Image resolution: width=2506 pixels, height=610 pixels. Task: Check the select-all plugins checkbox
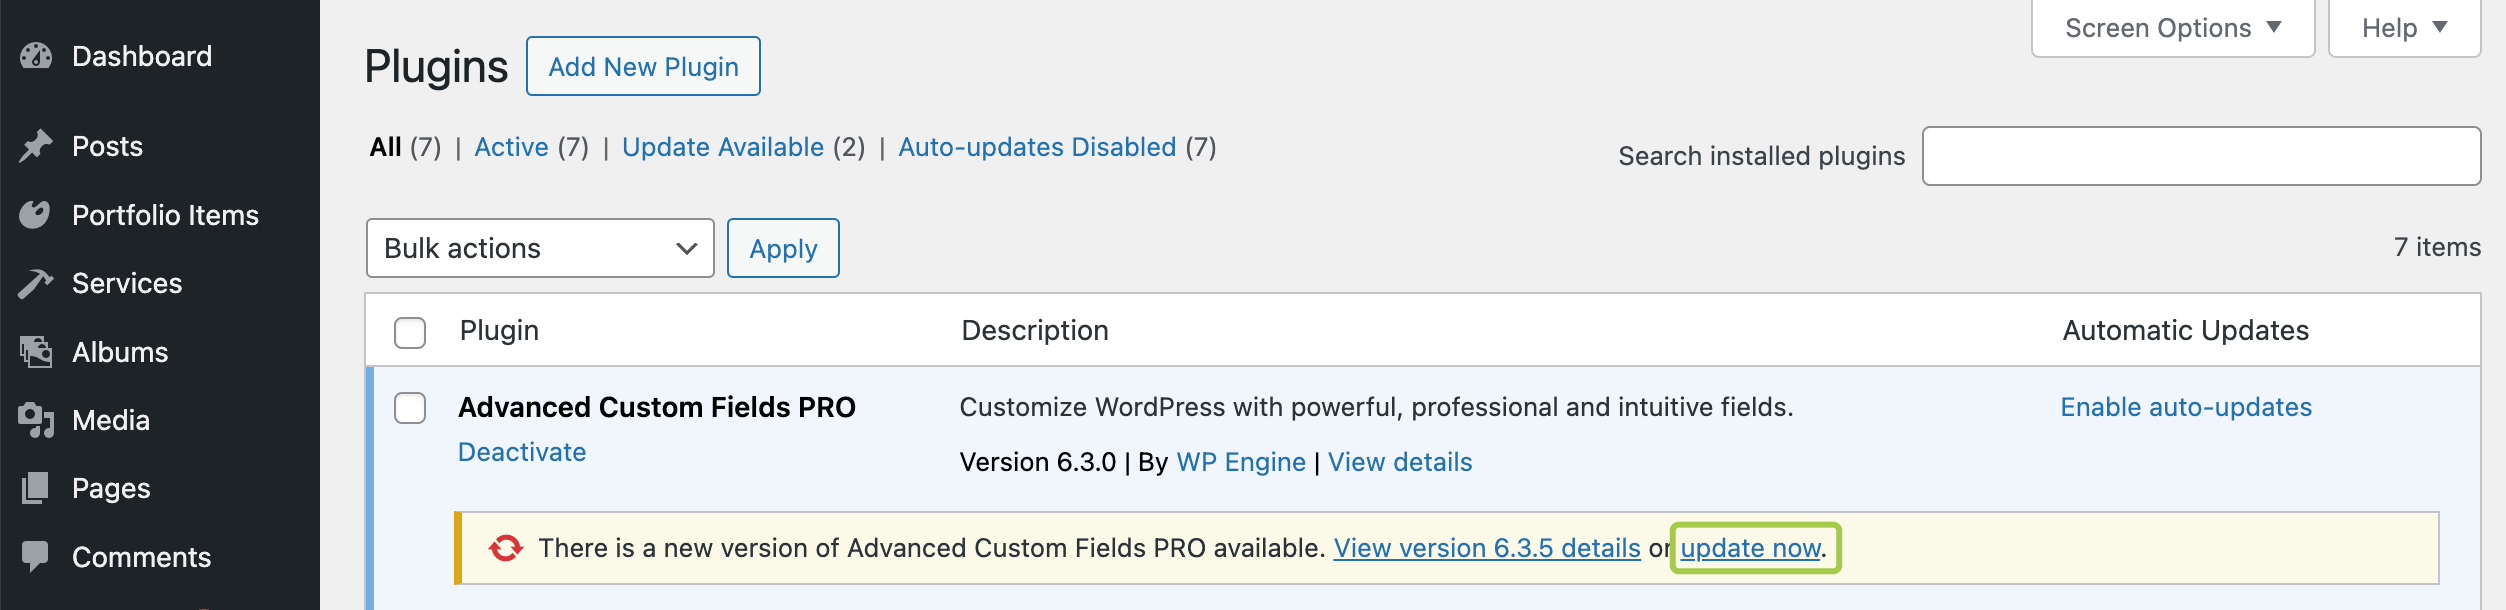pos(410,332)
